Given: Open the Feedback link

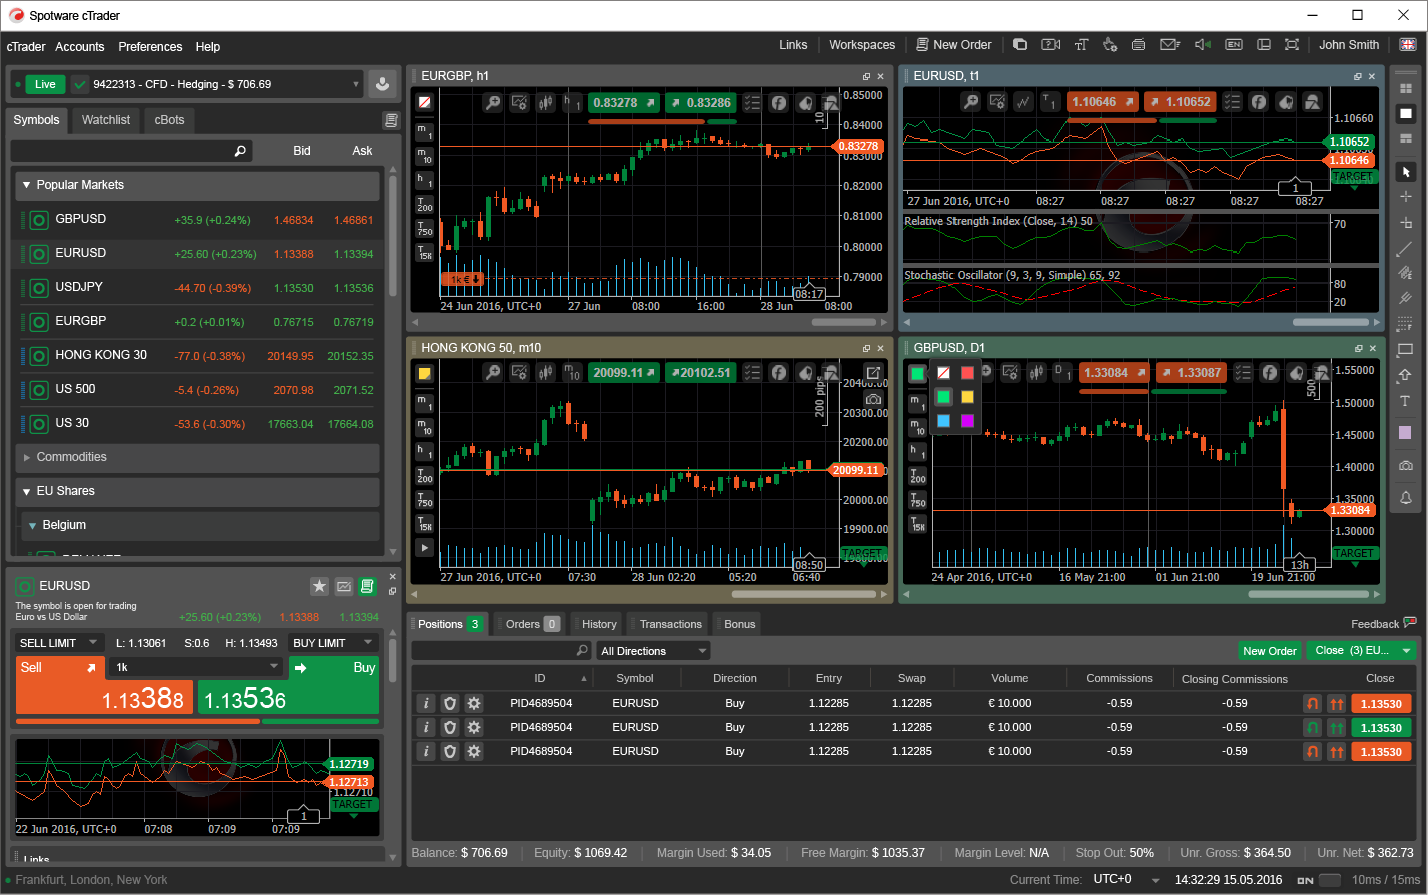Looking at the screenshot, I should click(x=1382, y=624).
